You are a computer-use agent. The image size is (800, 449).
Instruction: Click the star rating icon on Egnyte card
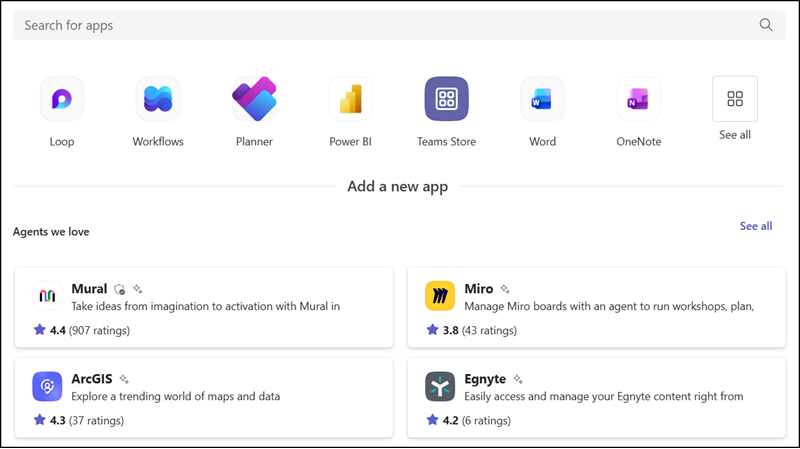click(x=432, y=420)
